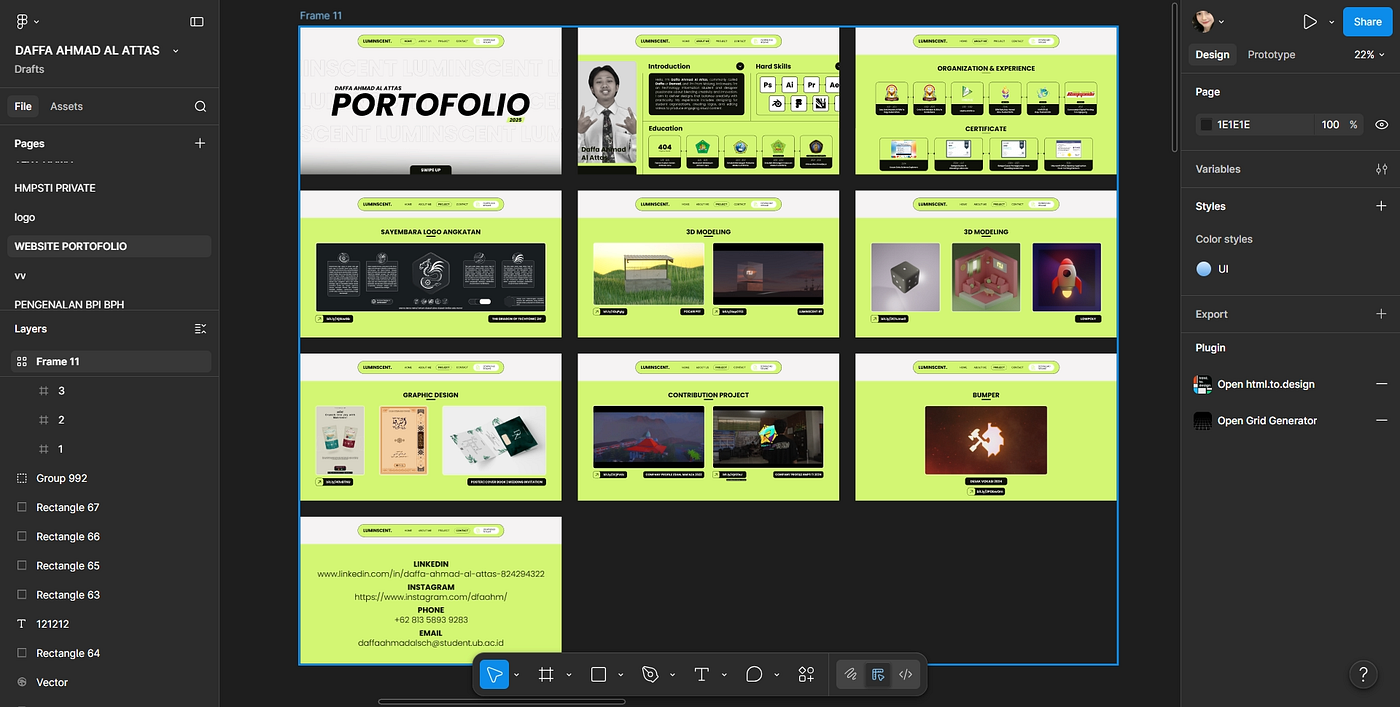1400x707 pixels.
Task: Open the HMPSTI PRIVATE page
Action: [x=110, y=188]
